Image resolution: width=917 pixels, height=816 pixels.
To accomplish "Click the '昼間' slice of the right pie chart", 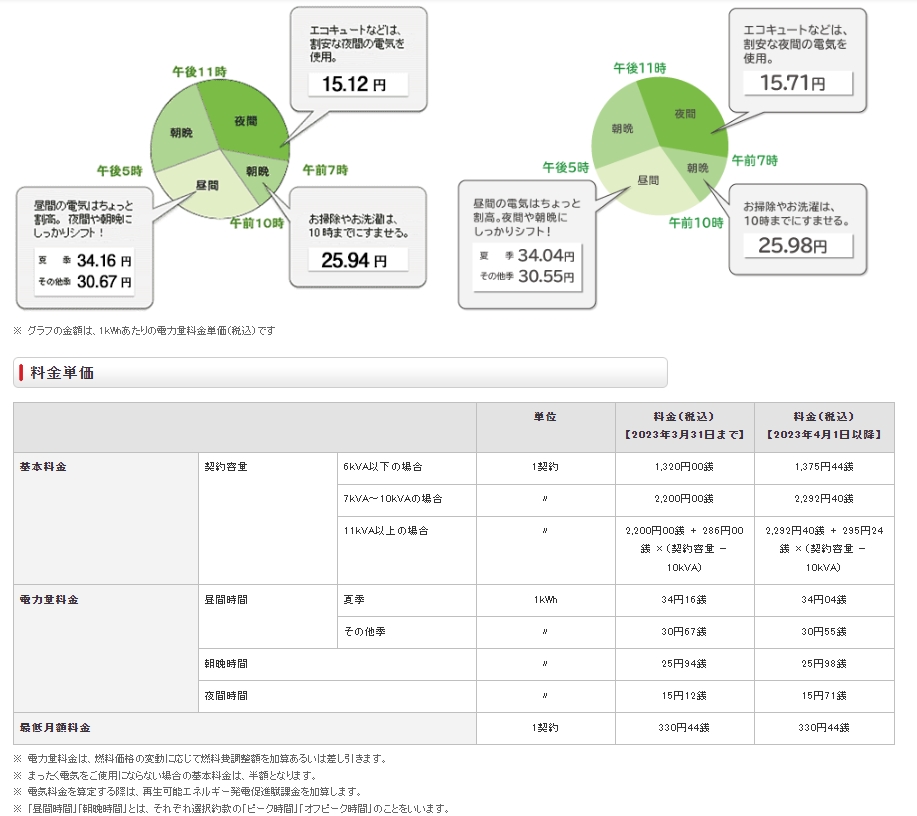I will (x=648, y=180).
